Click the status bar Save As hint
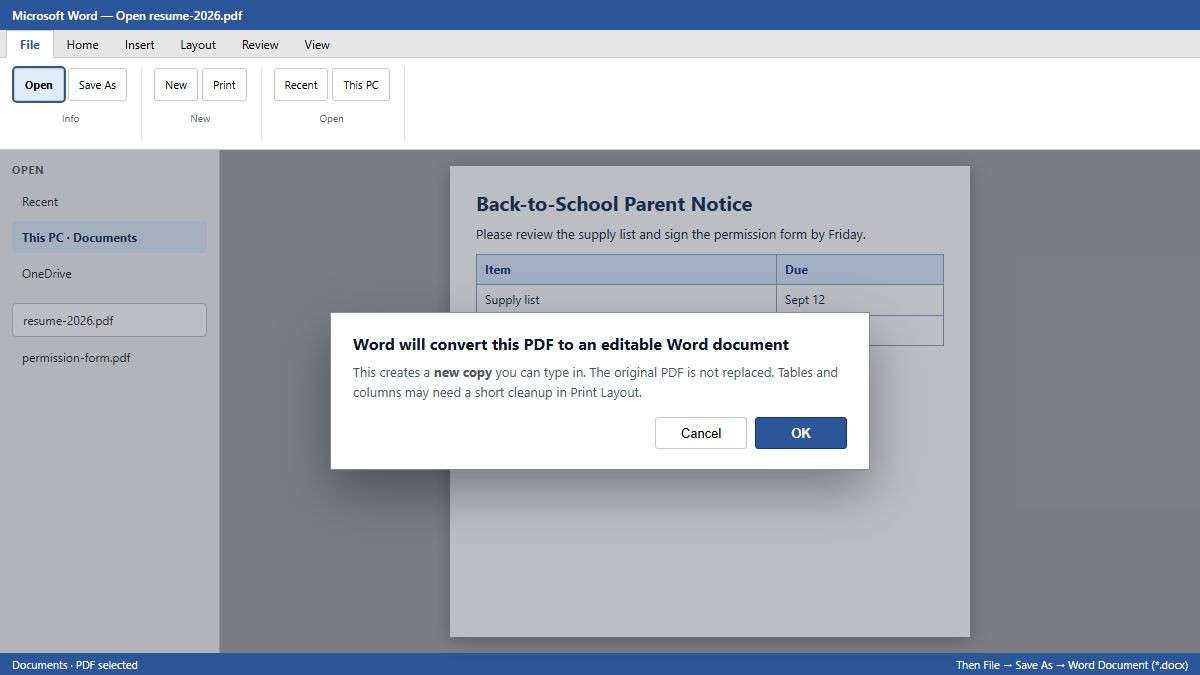 point(1071,665)
